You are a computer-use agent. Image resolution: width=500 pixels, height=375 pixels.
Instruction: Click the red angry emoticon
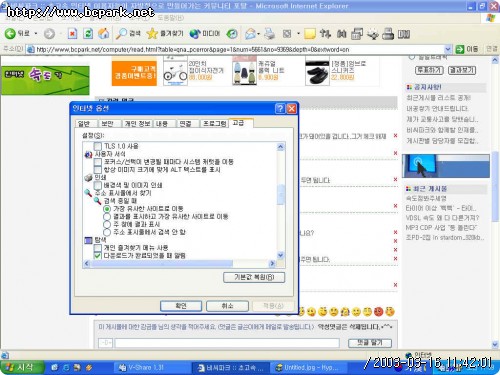tap(379, 312)
